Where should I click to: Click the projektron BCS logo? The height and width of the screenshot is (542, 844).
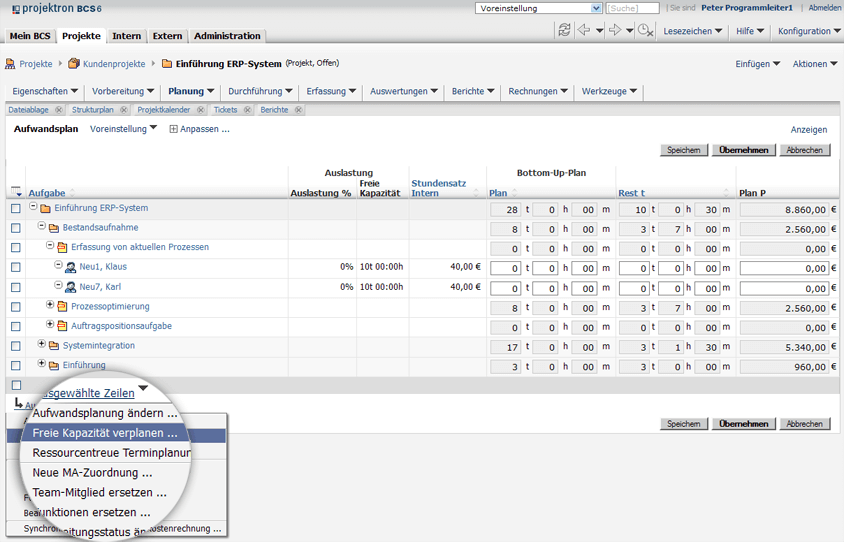coord(57,9)
